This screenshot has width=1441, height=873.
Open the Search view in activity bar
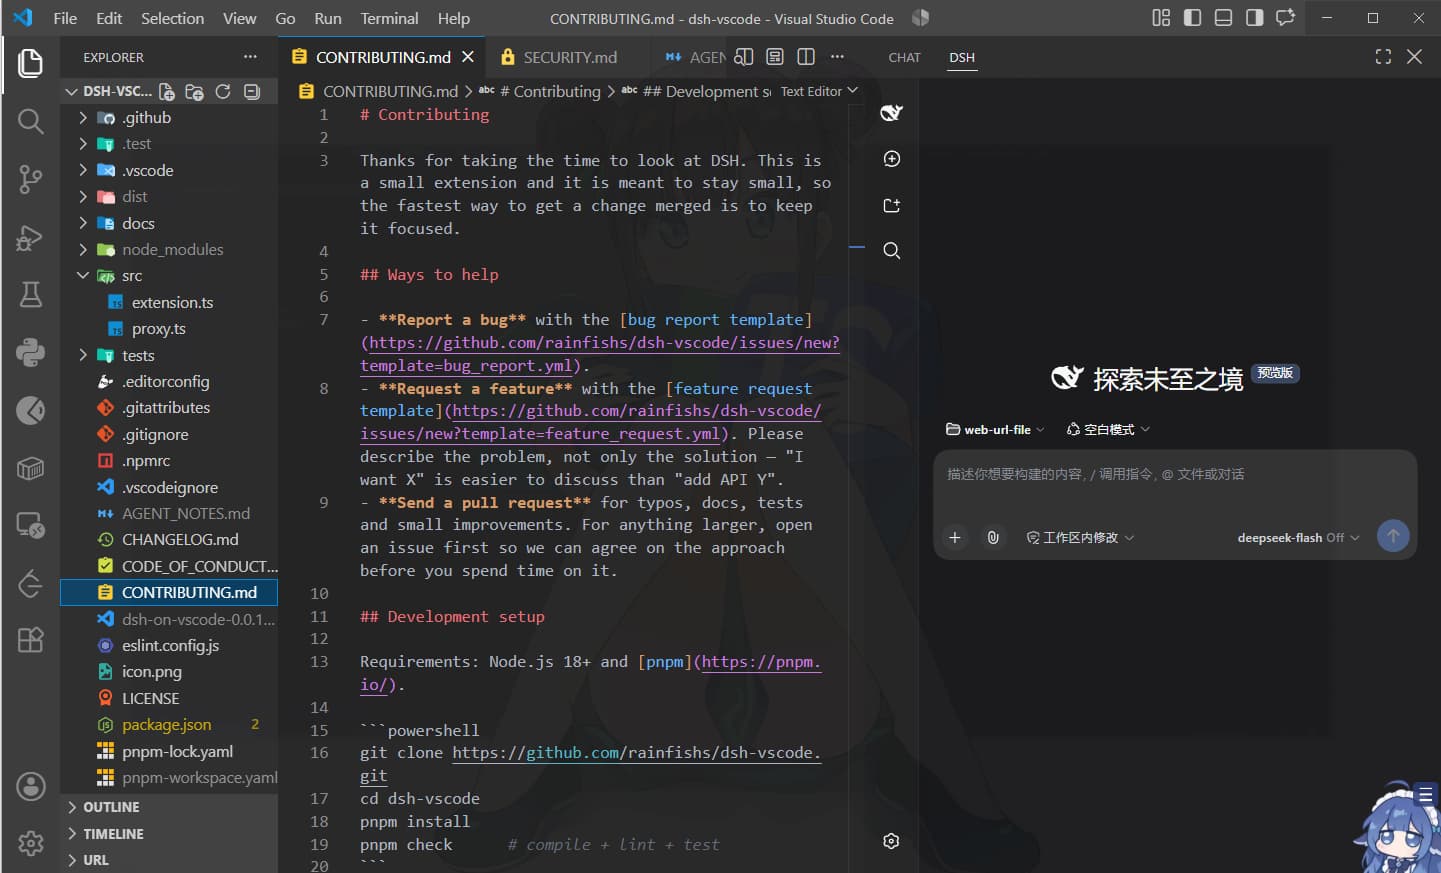click(30, 122)
